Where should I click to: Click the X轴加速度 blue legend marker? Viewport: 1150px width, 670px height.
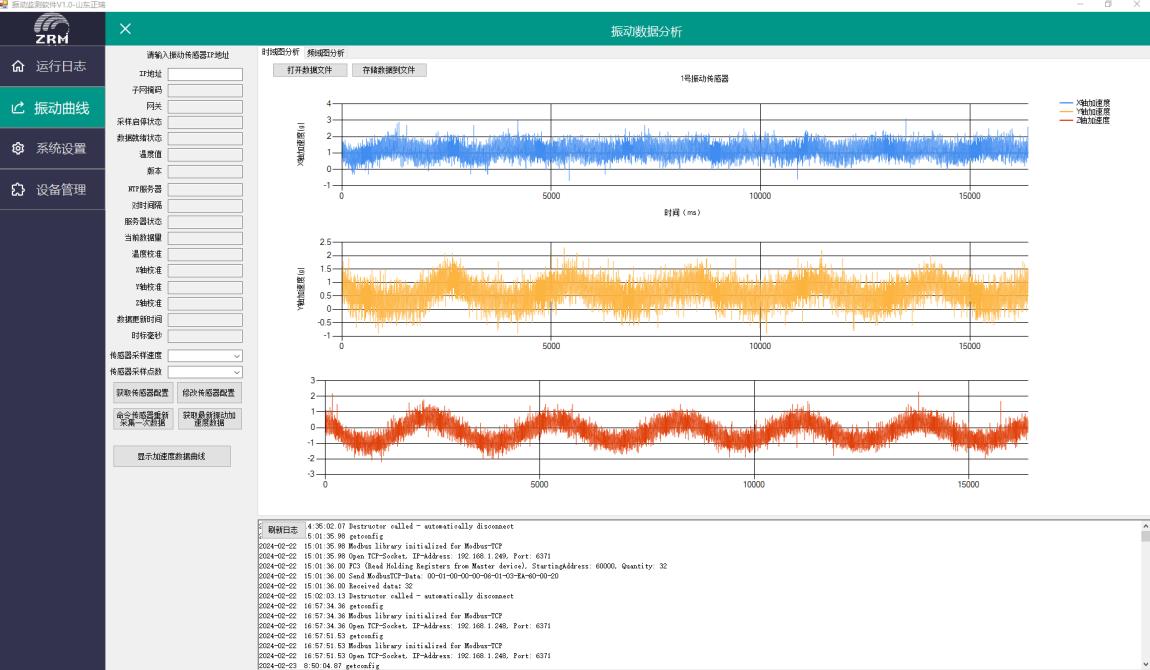coord(1066,103)
